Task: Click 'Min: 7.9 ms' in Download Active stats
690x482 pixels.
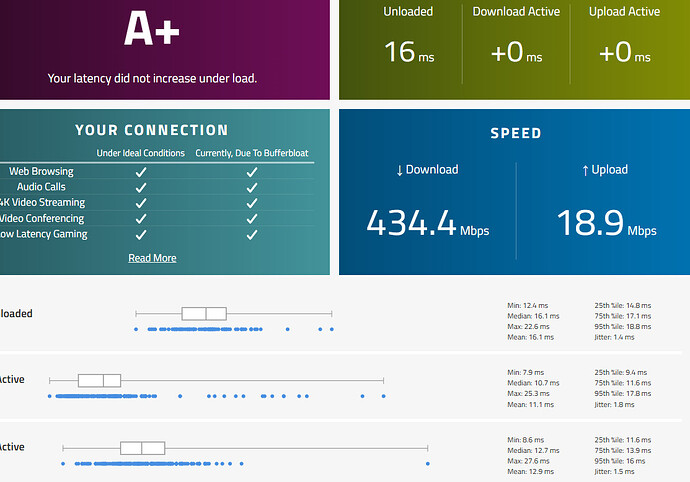Action: (x=525, y=372)
